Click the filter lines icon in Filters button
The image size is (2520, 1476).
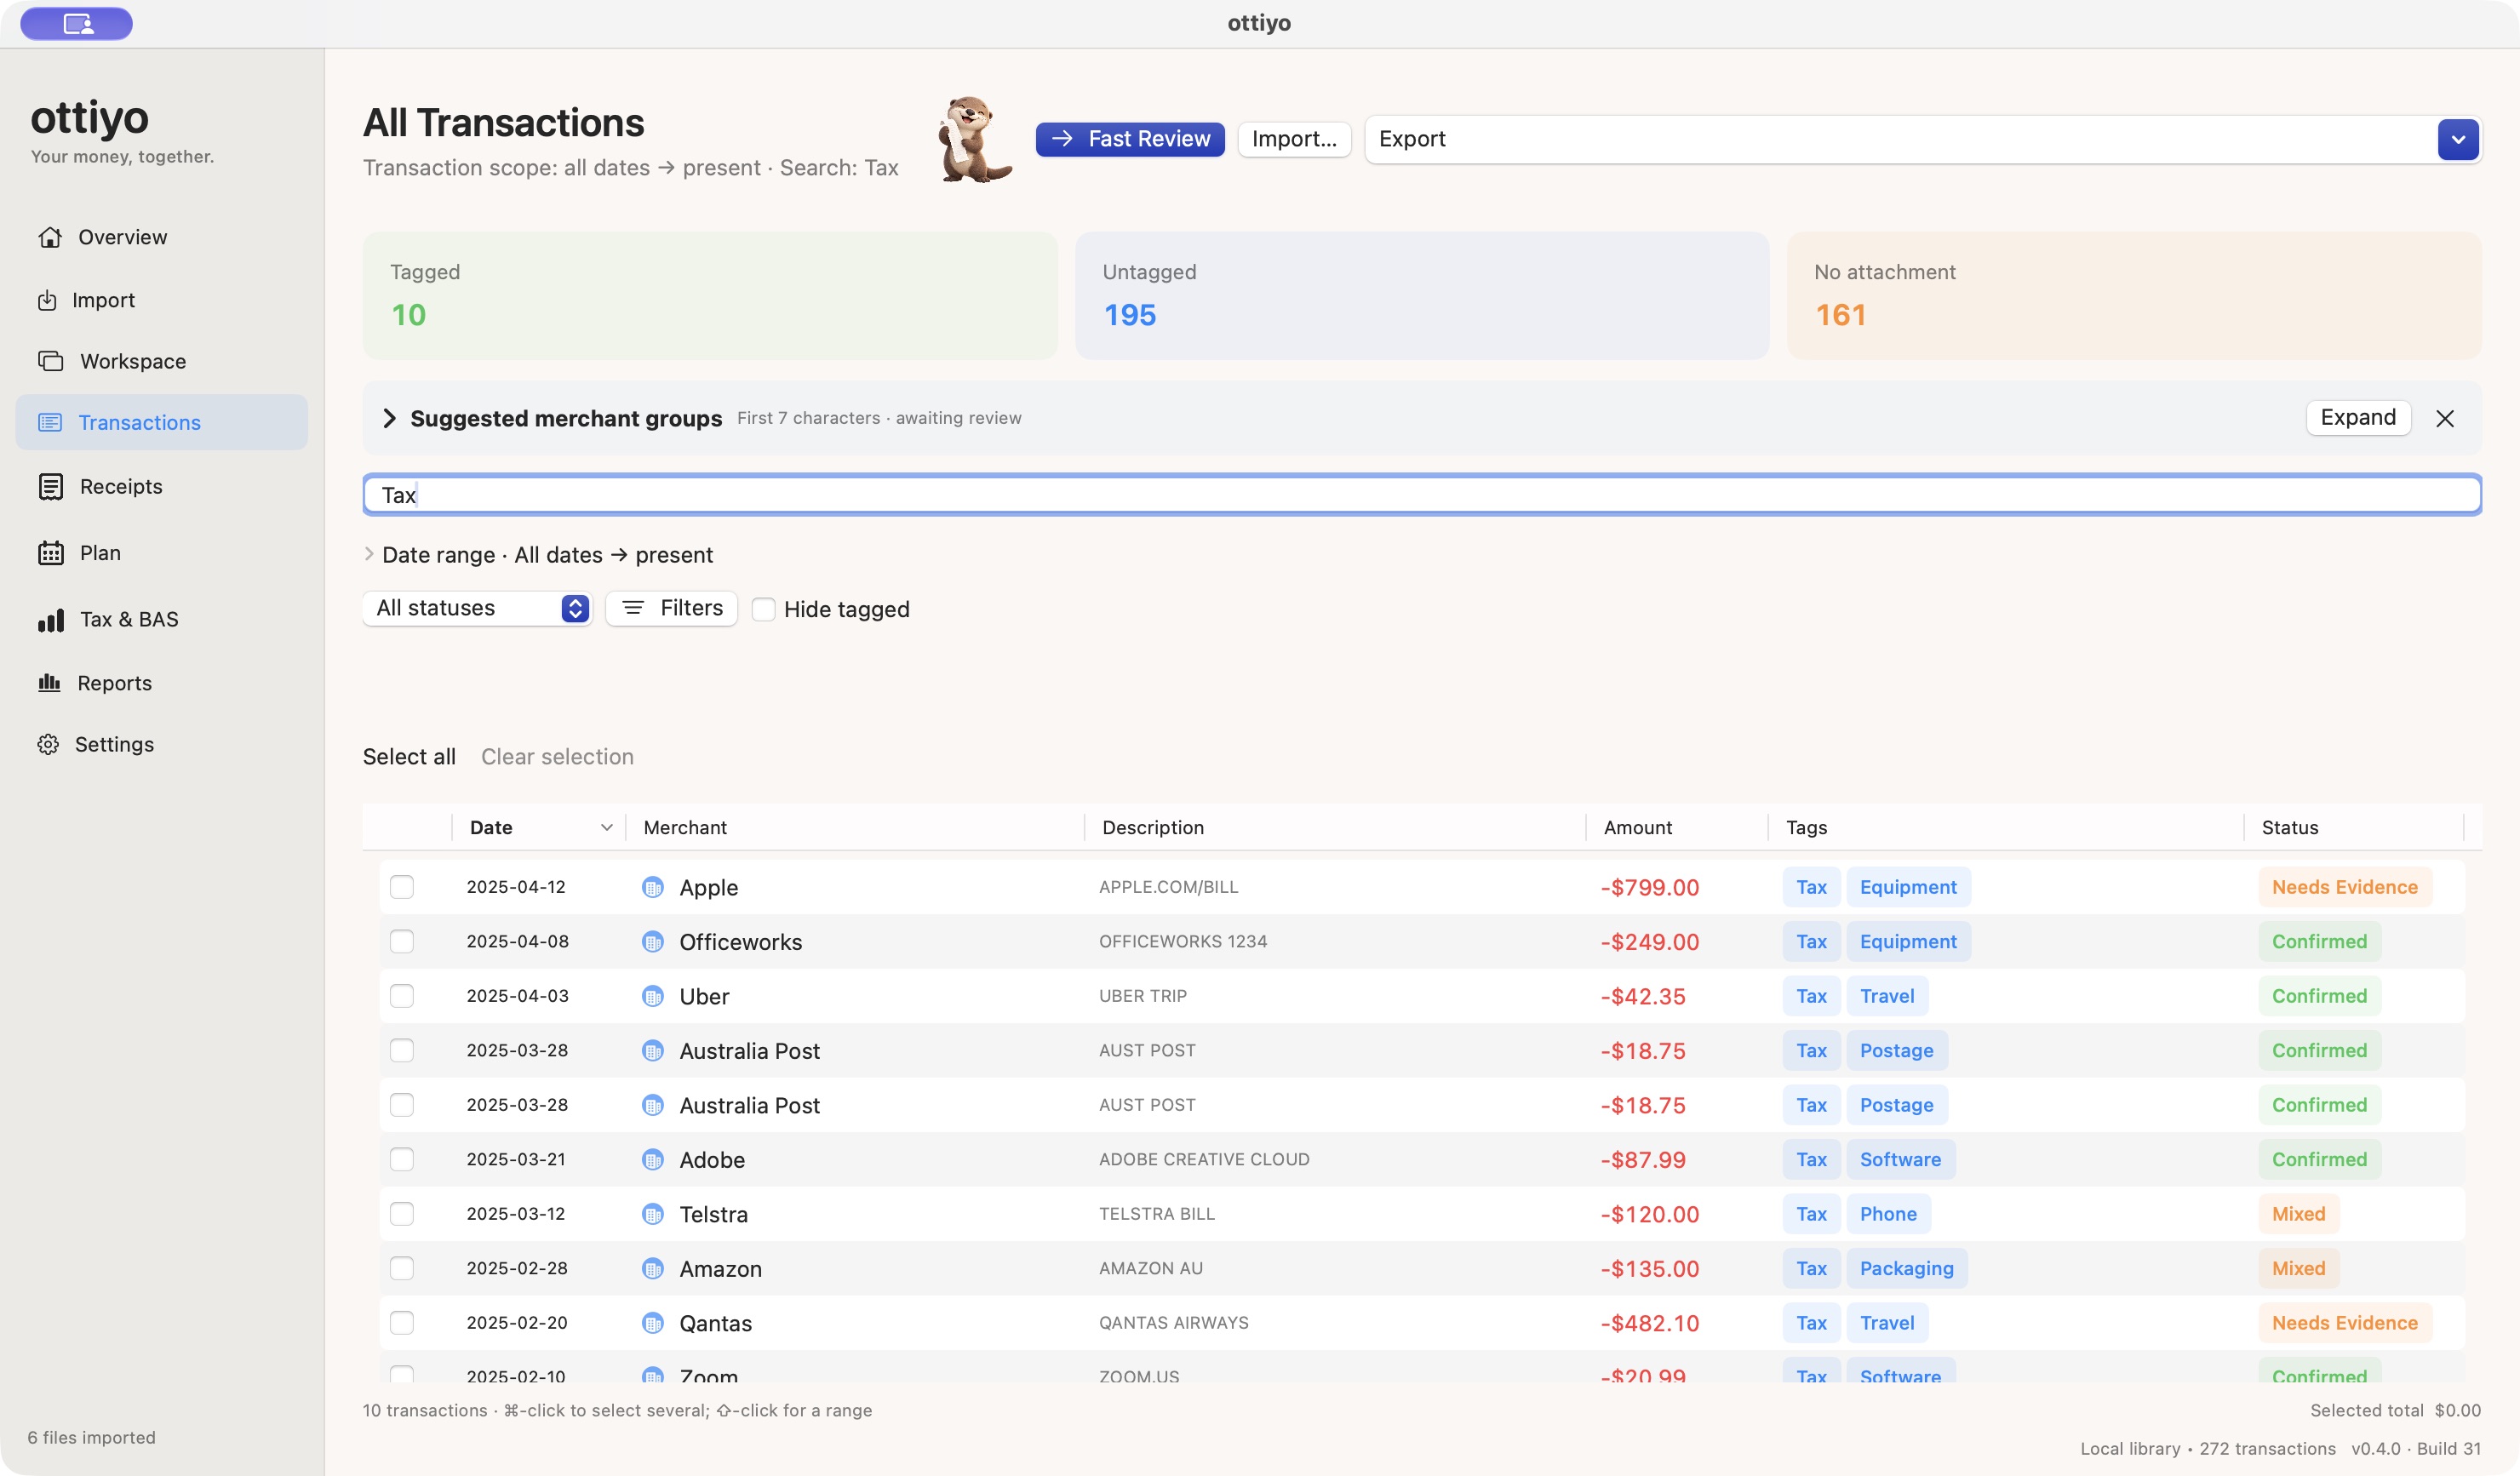[x=633, y=608]
